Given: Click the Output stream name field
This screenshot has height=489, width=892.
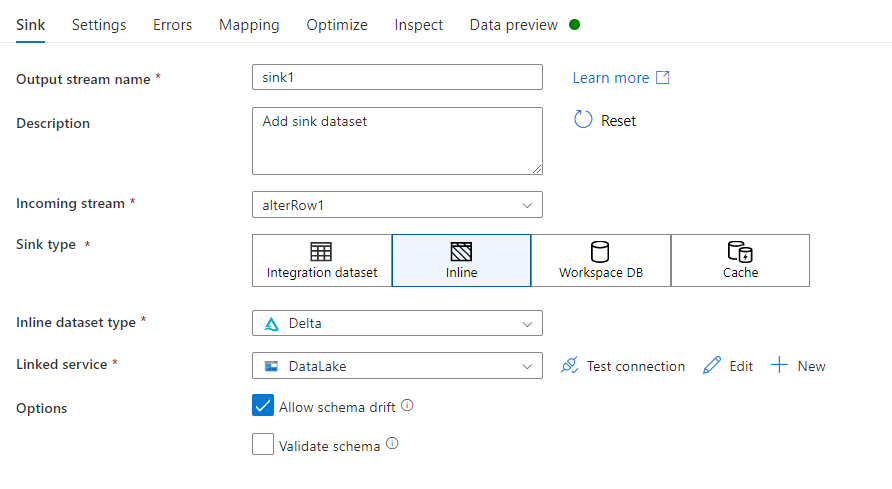Looking at the screenshot, I should pyautogui.click(x=397, y=78).
